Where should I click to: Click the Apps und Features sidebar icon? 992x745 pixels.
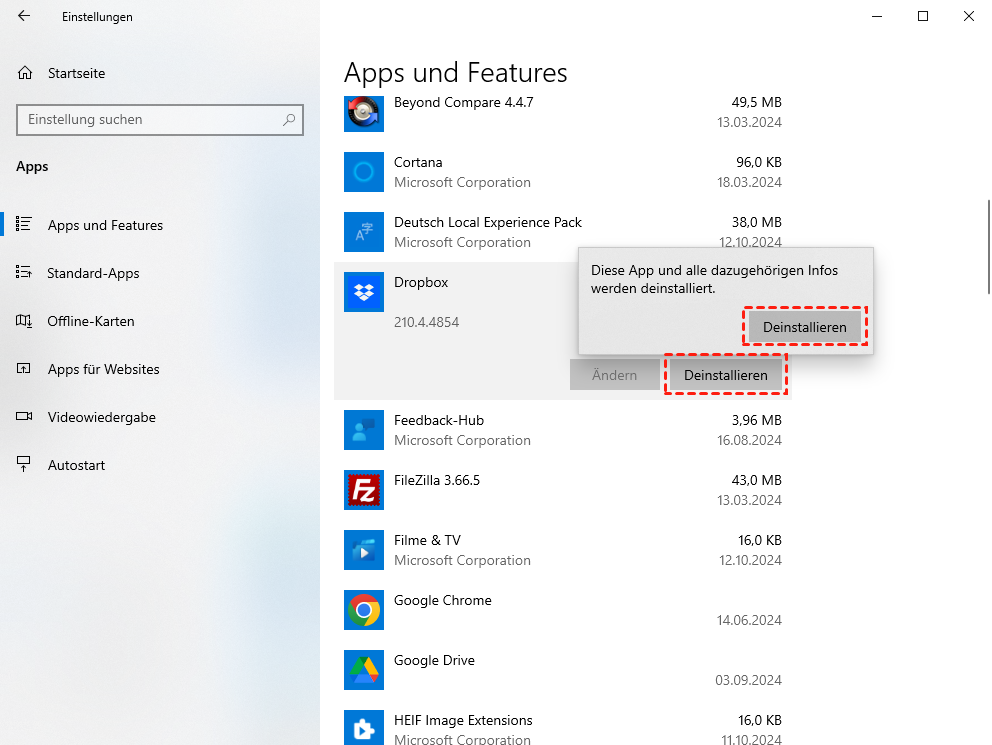click(x=23, y=224)
